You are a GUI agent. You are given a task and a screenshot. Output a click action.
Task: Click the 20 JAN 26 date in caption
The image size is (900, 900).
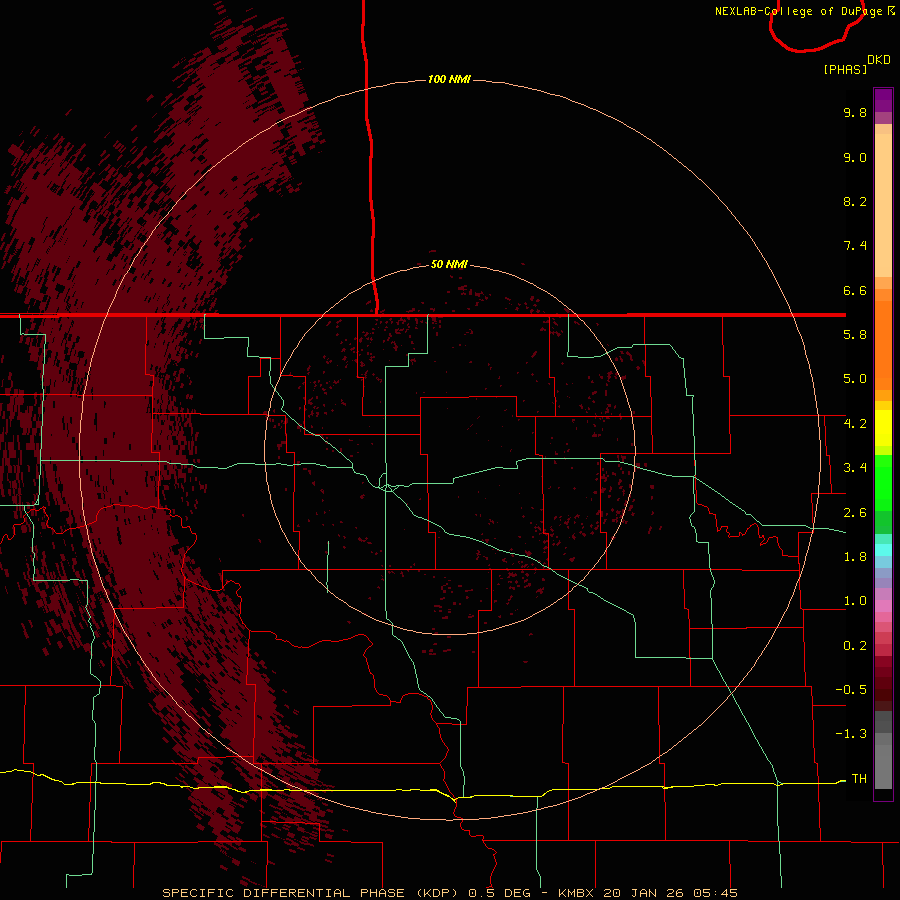pyautogui.click(x=643, y=893)
